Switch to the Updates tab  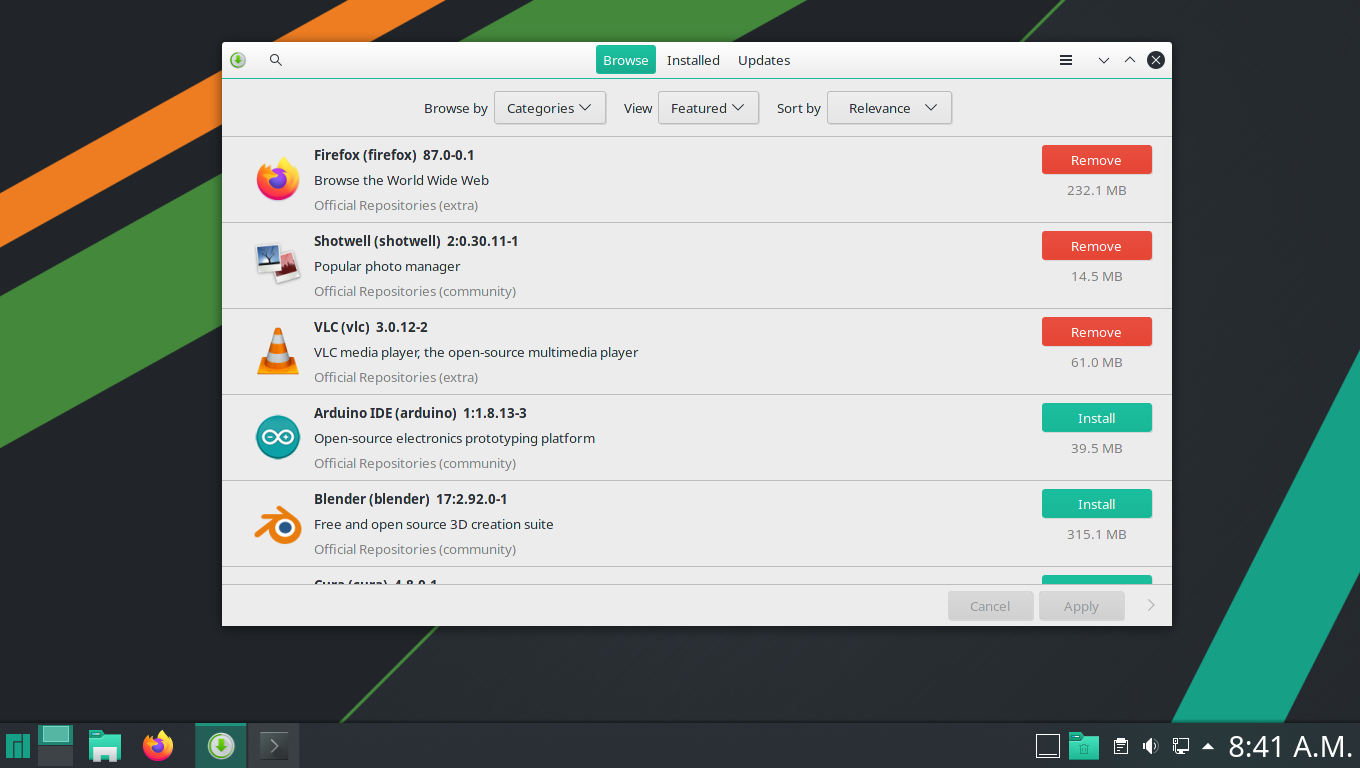[764, 60]
